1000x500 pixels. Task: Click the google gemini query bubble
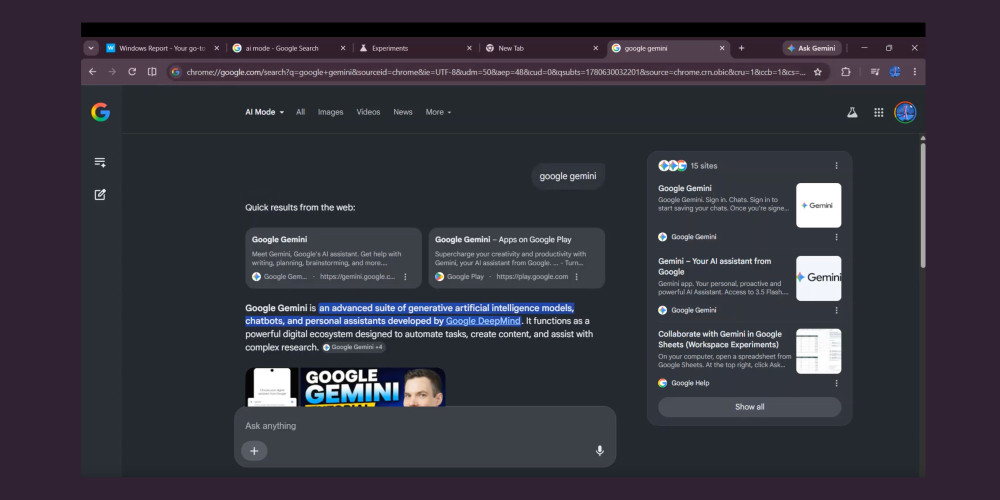pyautogui.click(x=568, y=176)
